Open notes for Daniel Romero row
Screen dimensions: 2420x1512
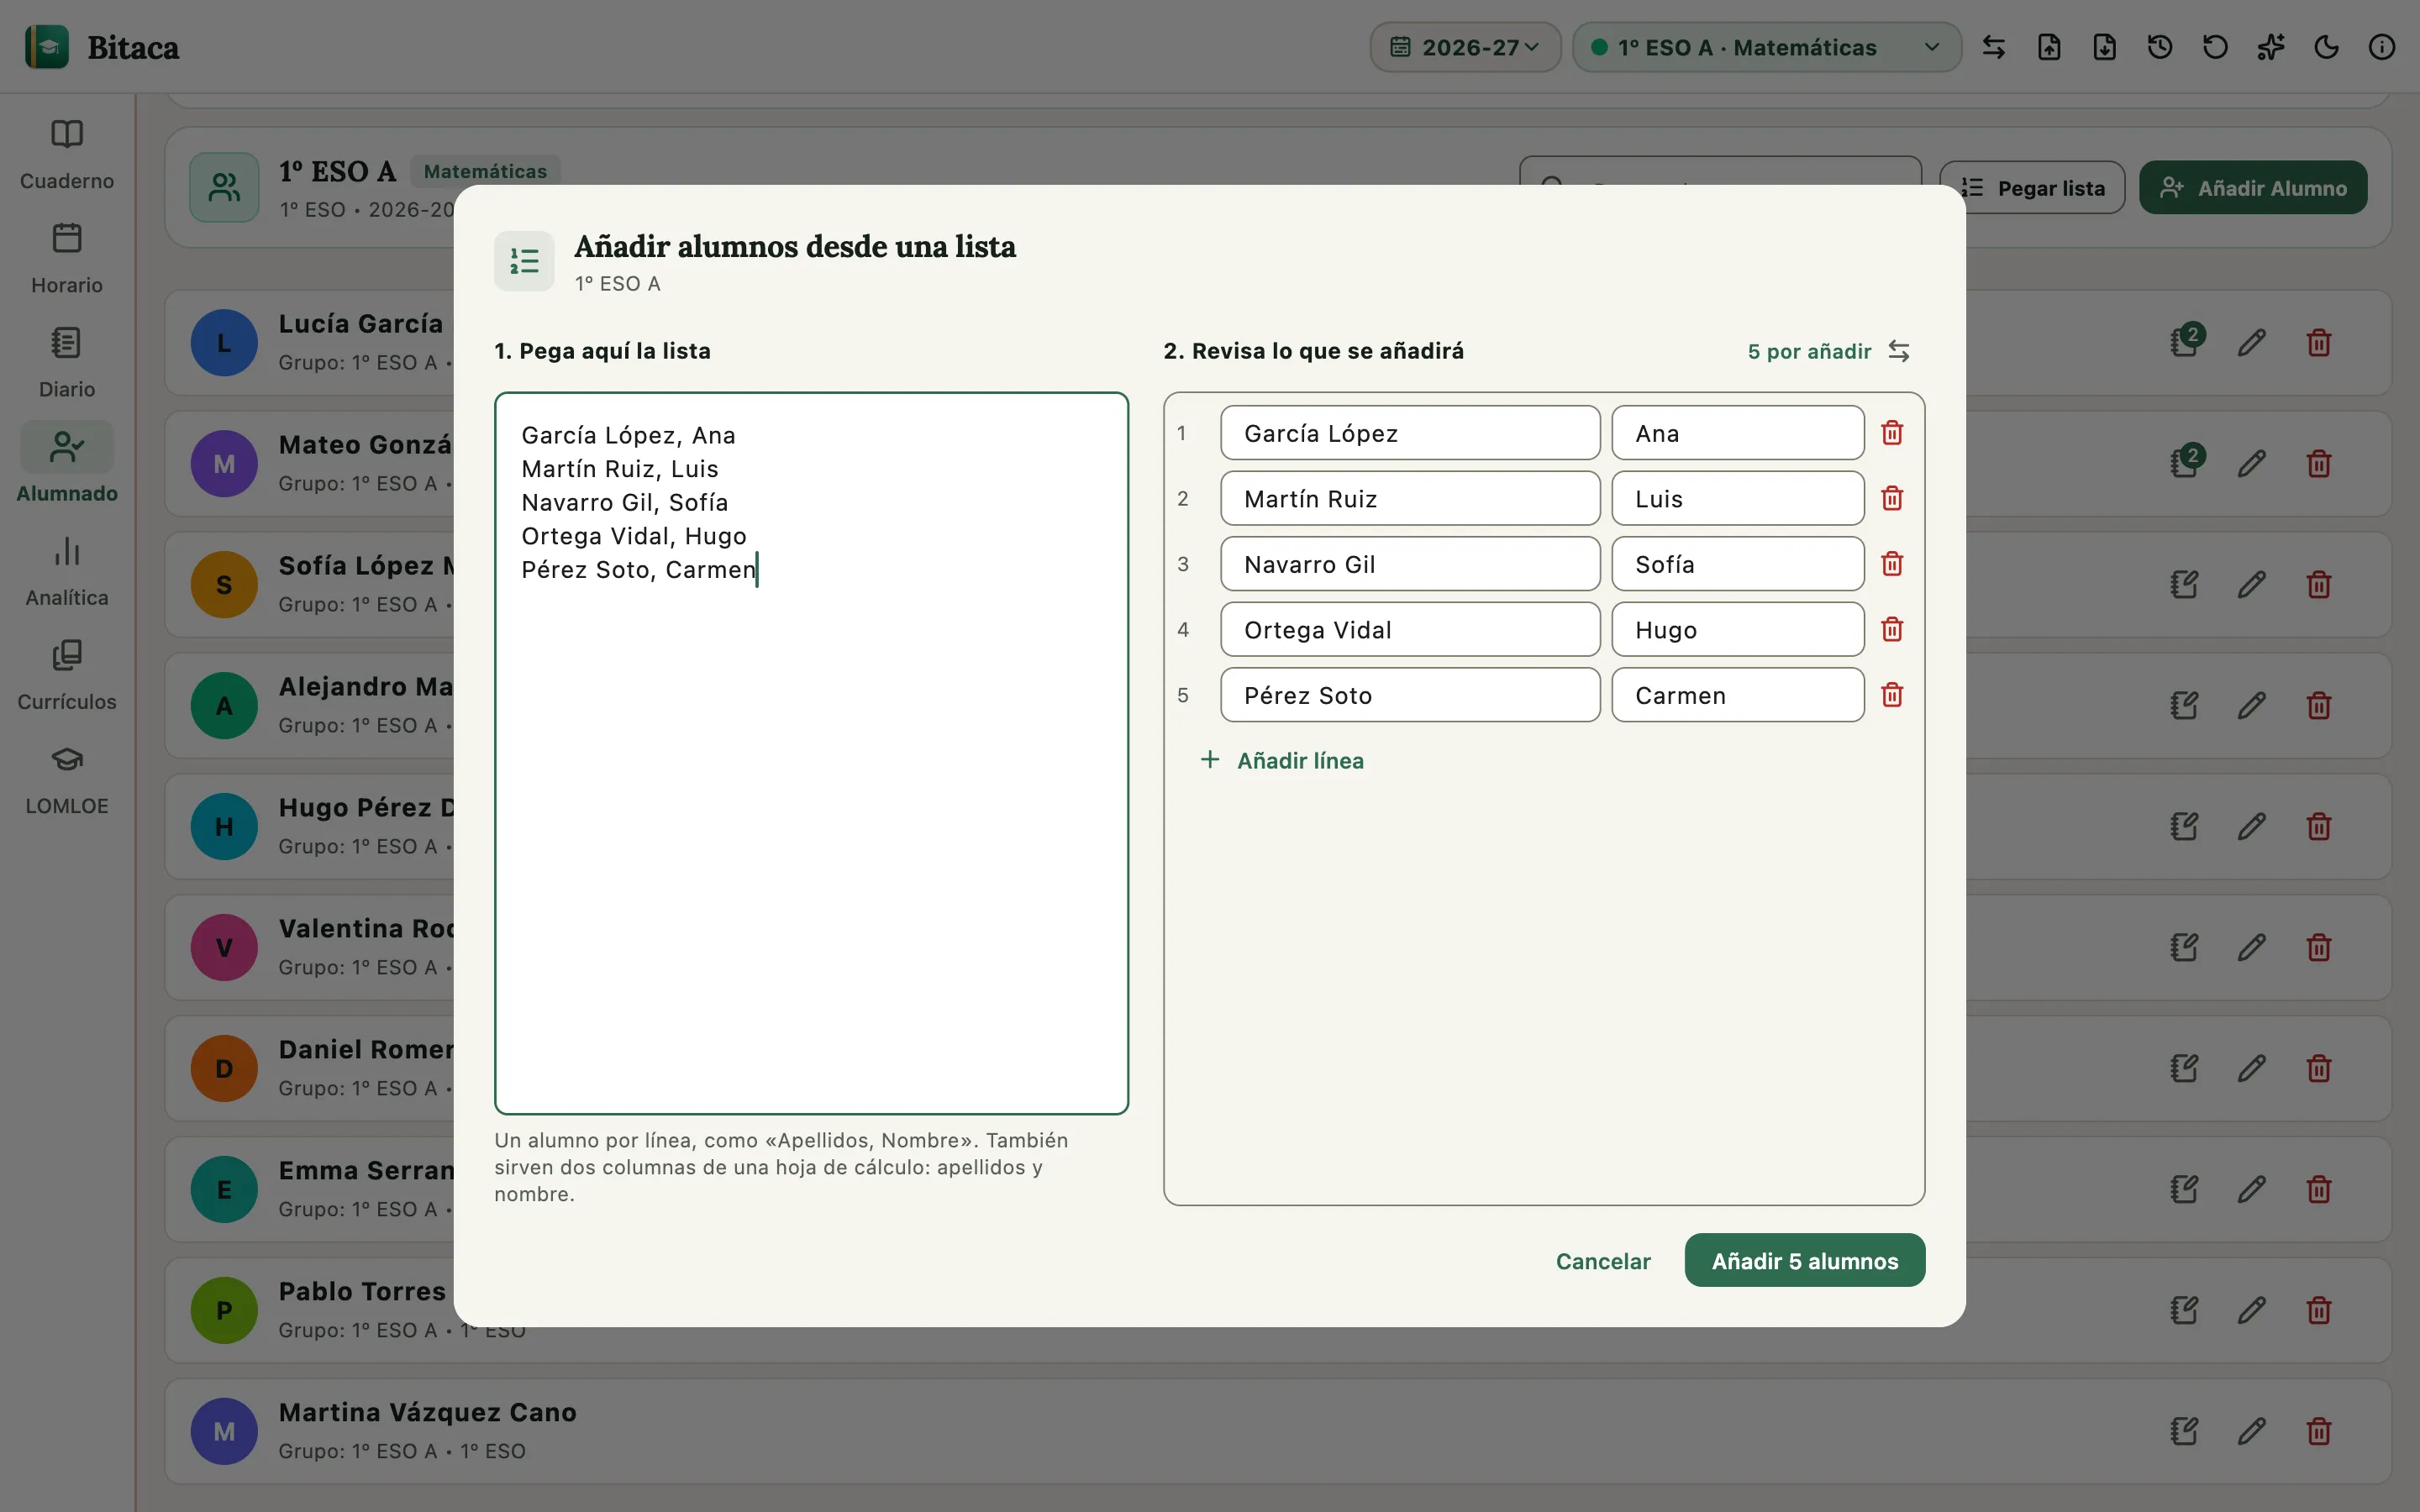tap(2184, 1069)
